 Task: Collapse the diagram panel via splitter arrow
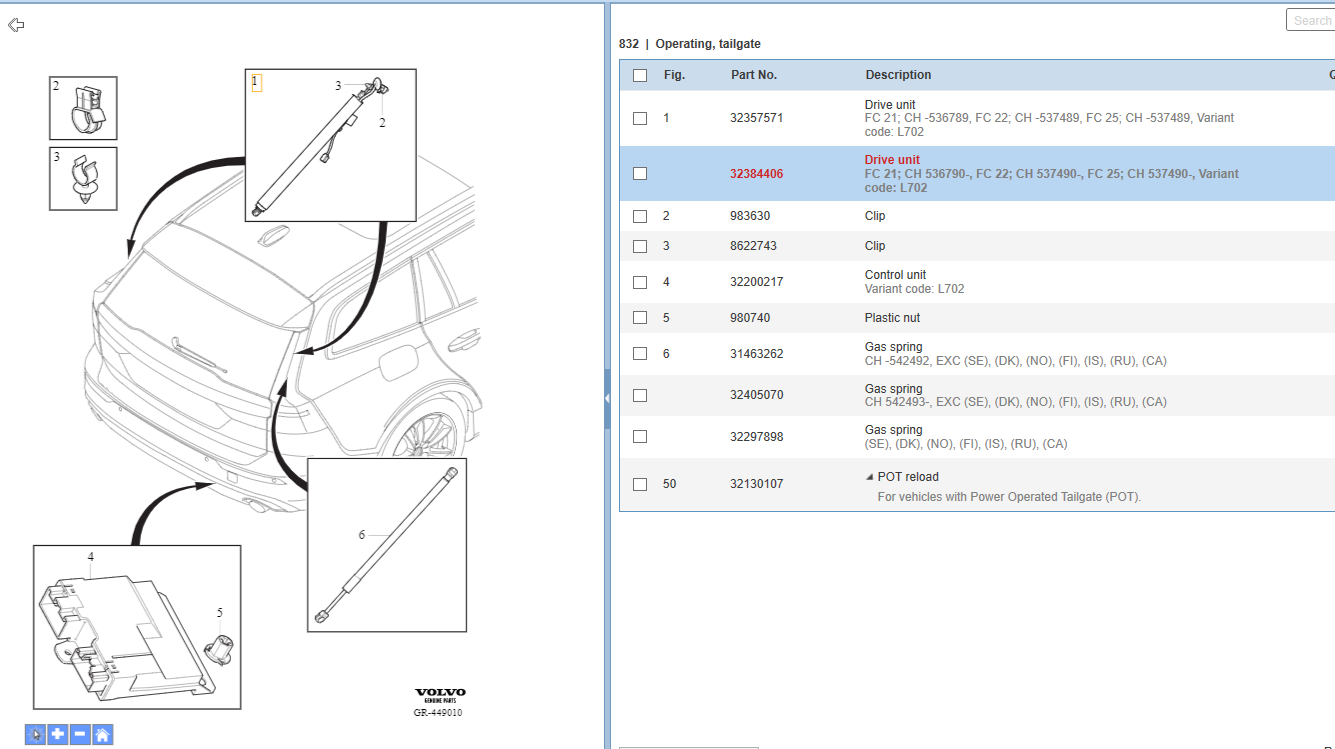[606, 398]
